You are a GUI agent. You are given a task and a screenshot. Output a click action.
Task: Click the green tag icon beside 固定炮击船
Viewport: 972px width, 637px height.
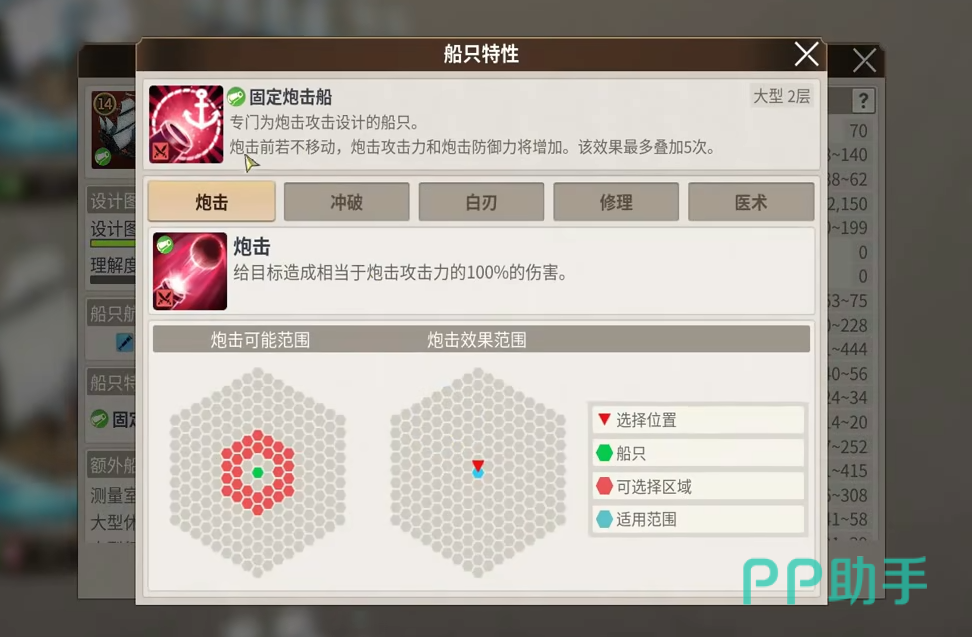pyautogui.click(x=236, y=97)
